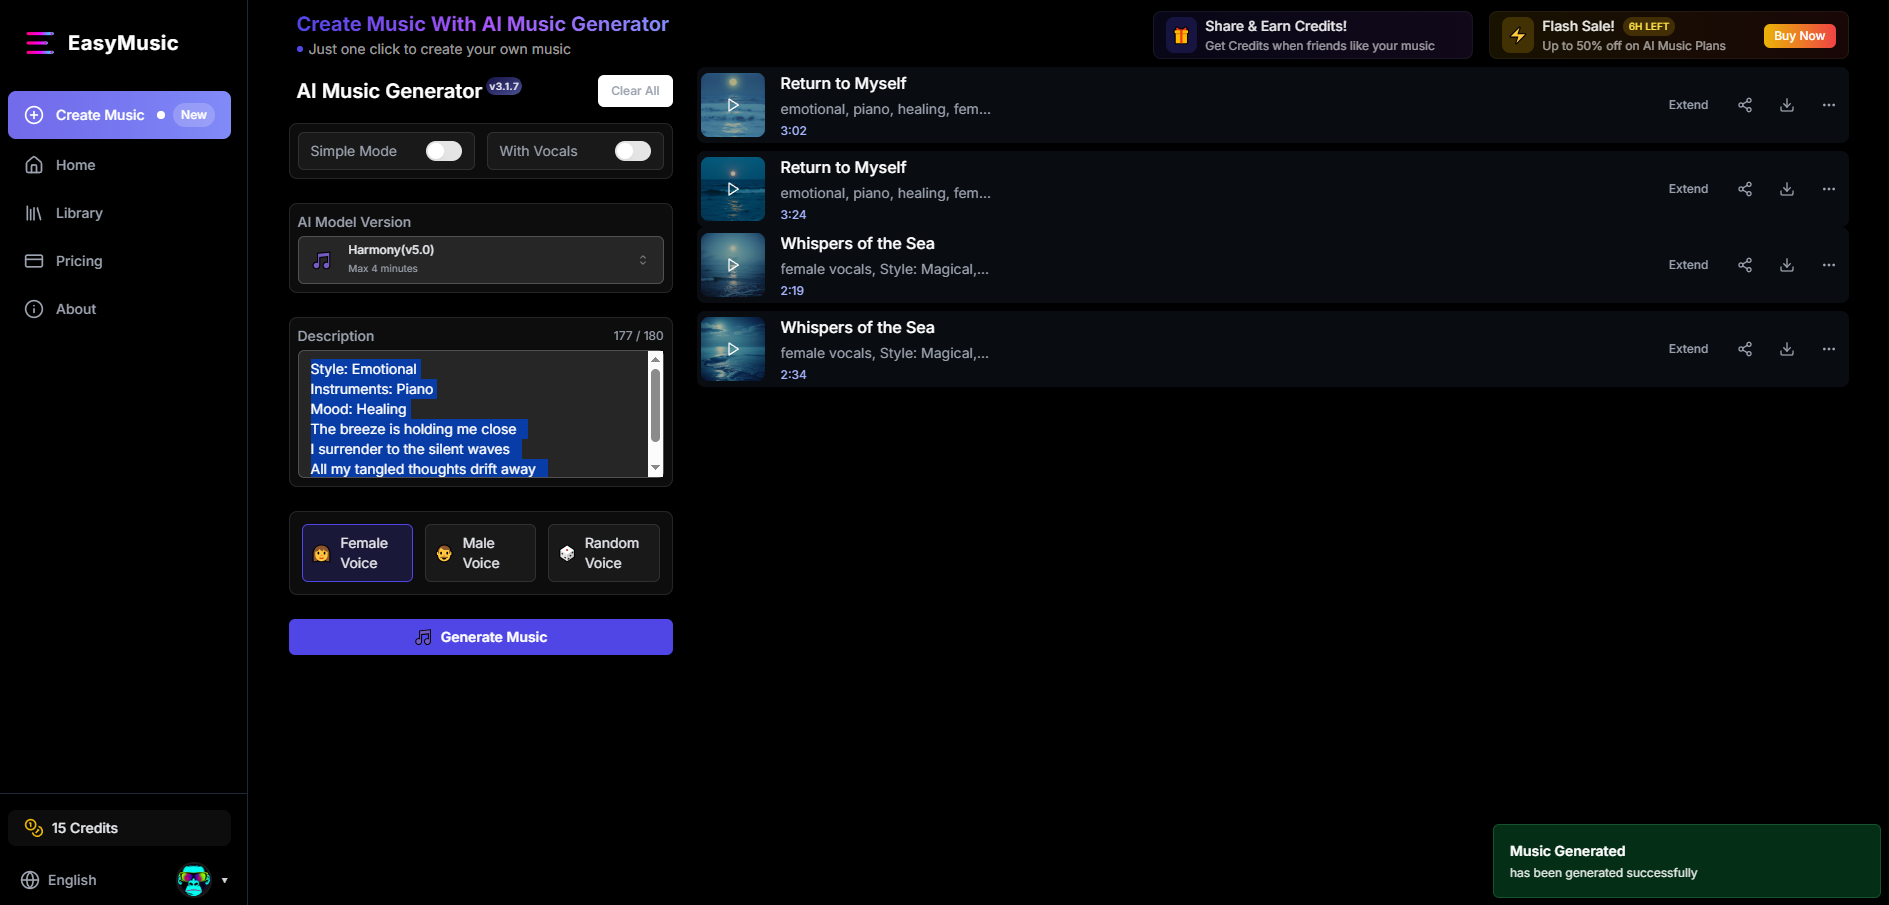The width and height of the screenshot is (1889, 905).
Task: Dismiss the Music Generated notification
Action: pyautogui.click(x=1686, y=861)
